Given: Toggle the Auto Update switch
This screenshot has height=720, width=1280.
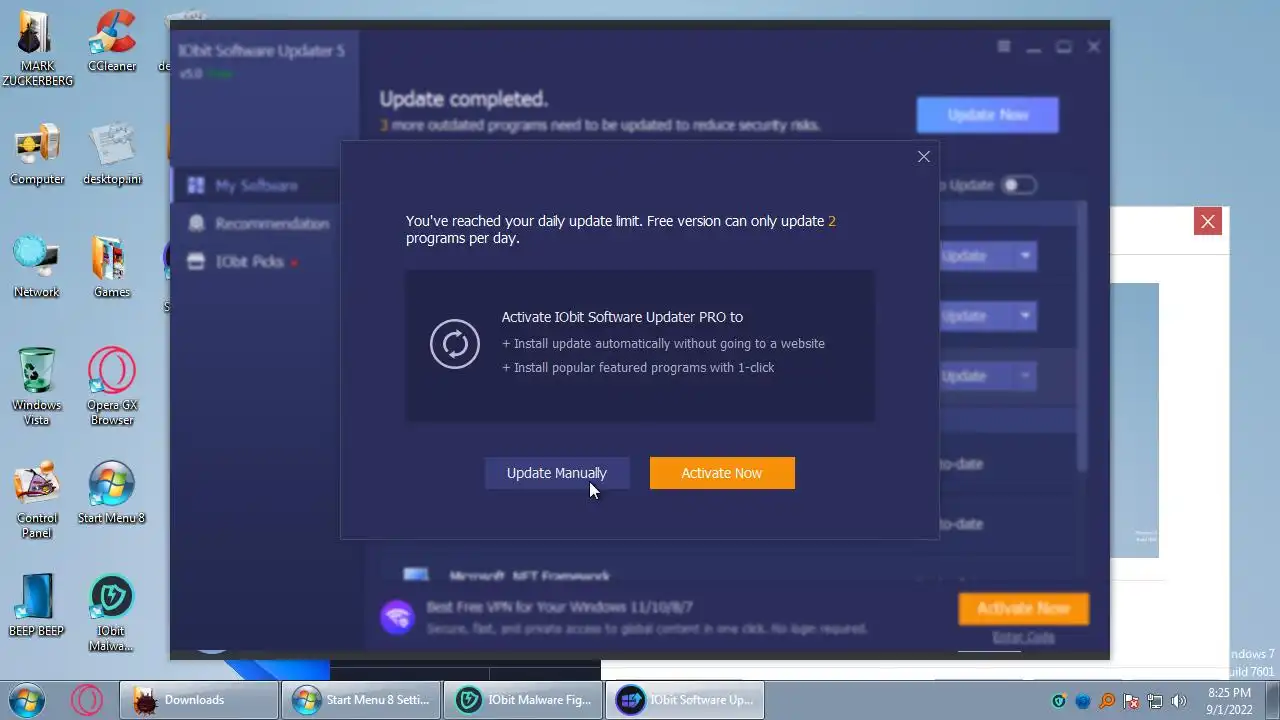Looking at the screenshot, I should coord(1019,185).
